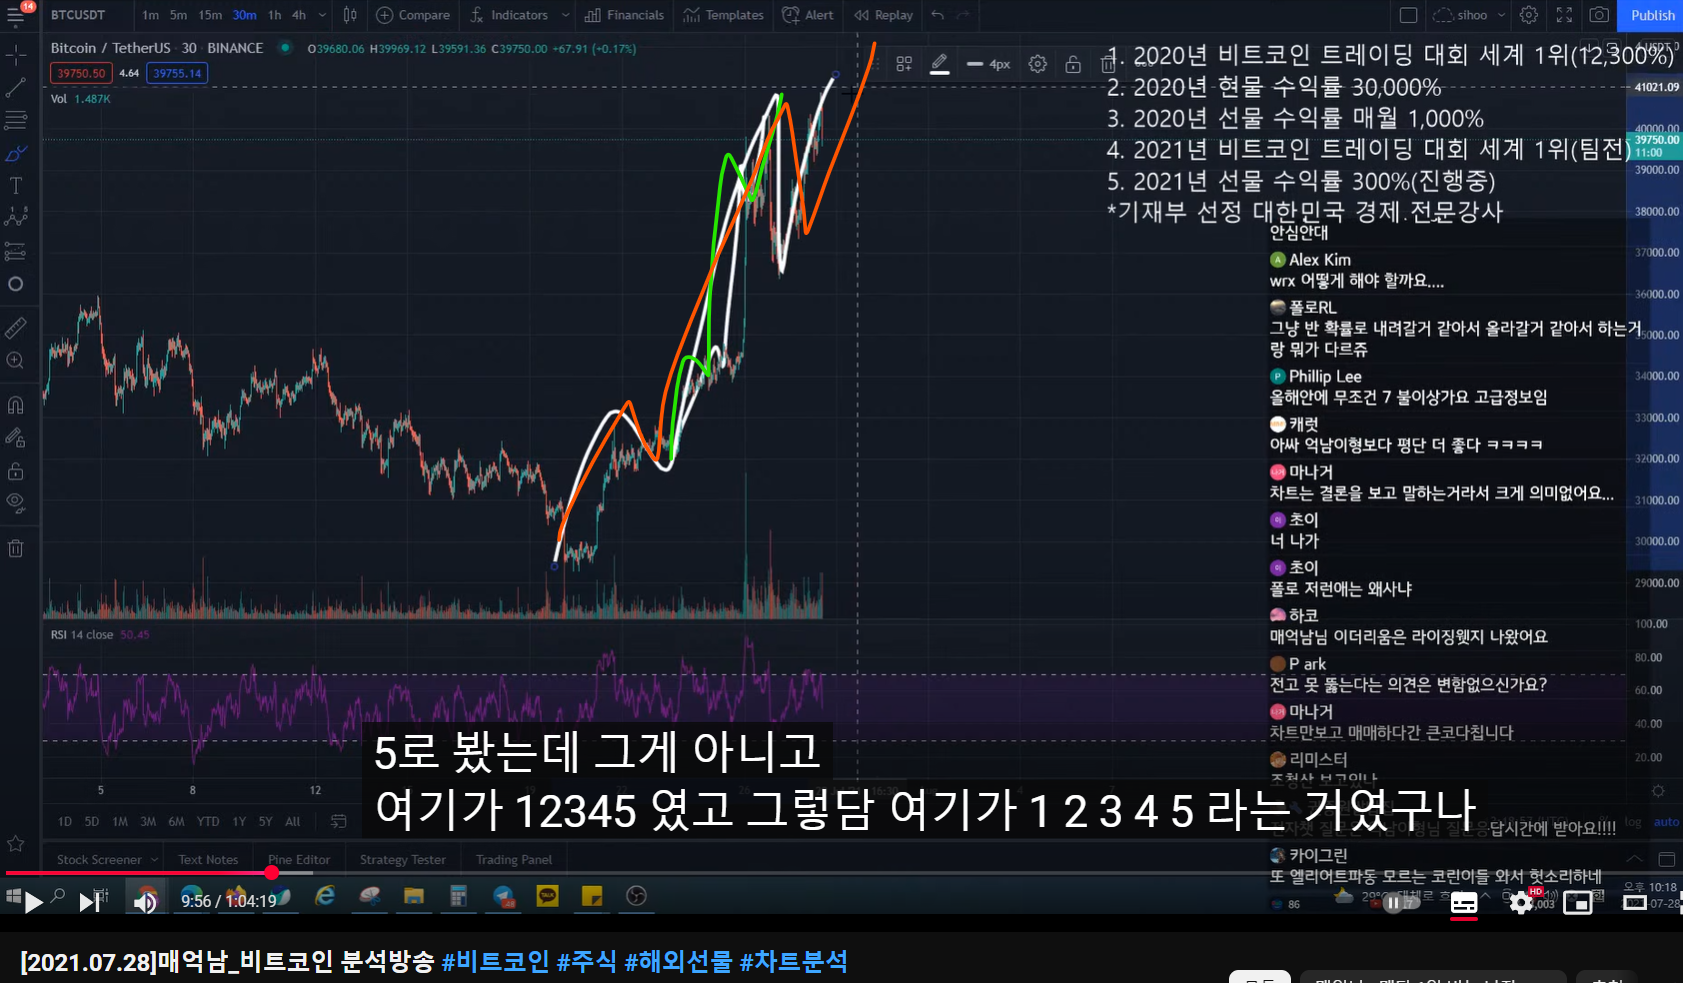Open the go-to-date calendar icon
The height and width of the screenshot is (983, 1683).
coord(339,821)
